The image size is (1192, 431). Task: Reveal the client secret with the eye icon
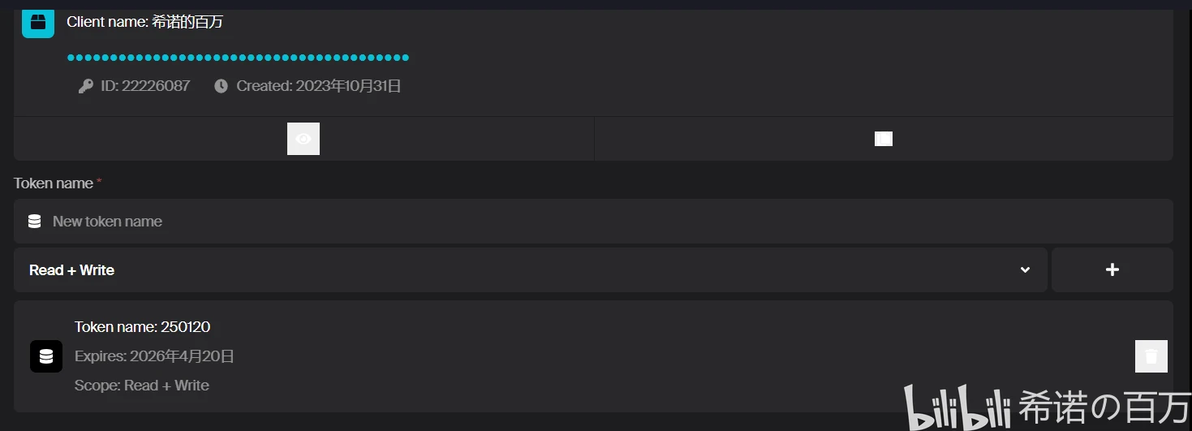pyautogui.click(x=303, y=139)
